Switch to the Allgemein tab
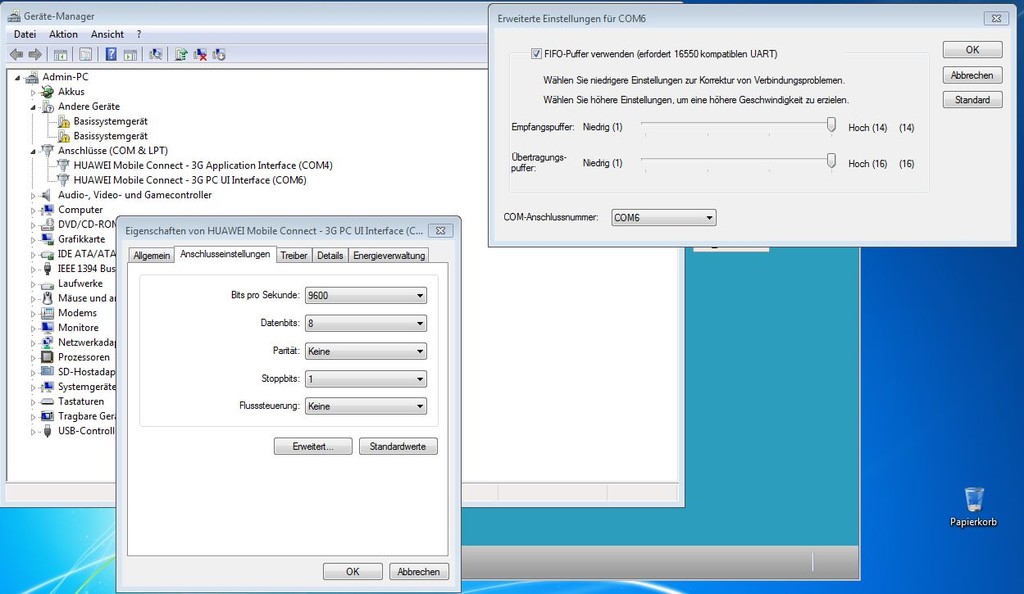 click(152, 256)
